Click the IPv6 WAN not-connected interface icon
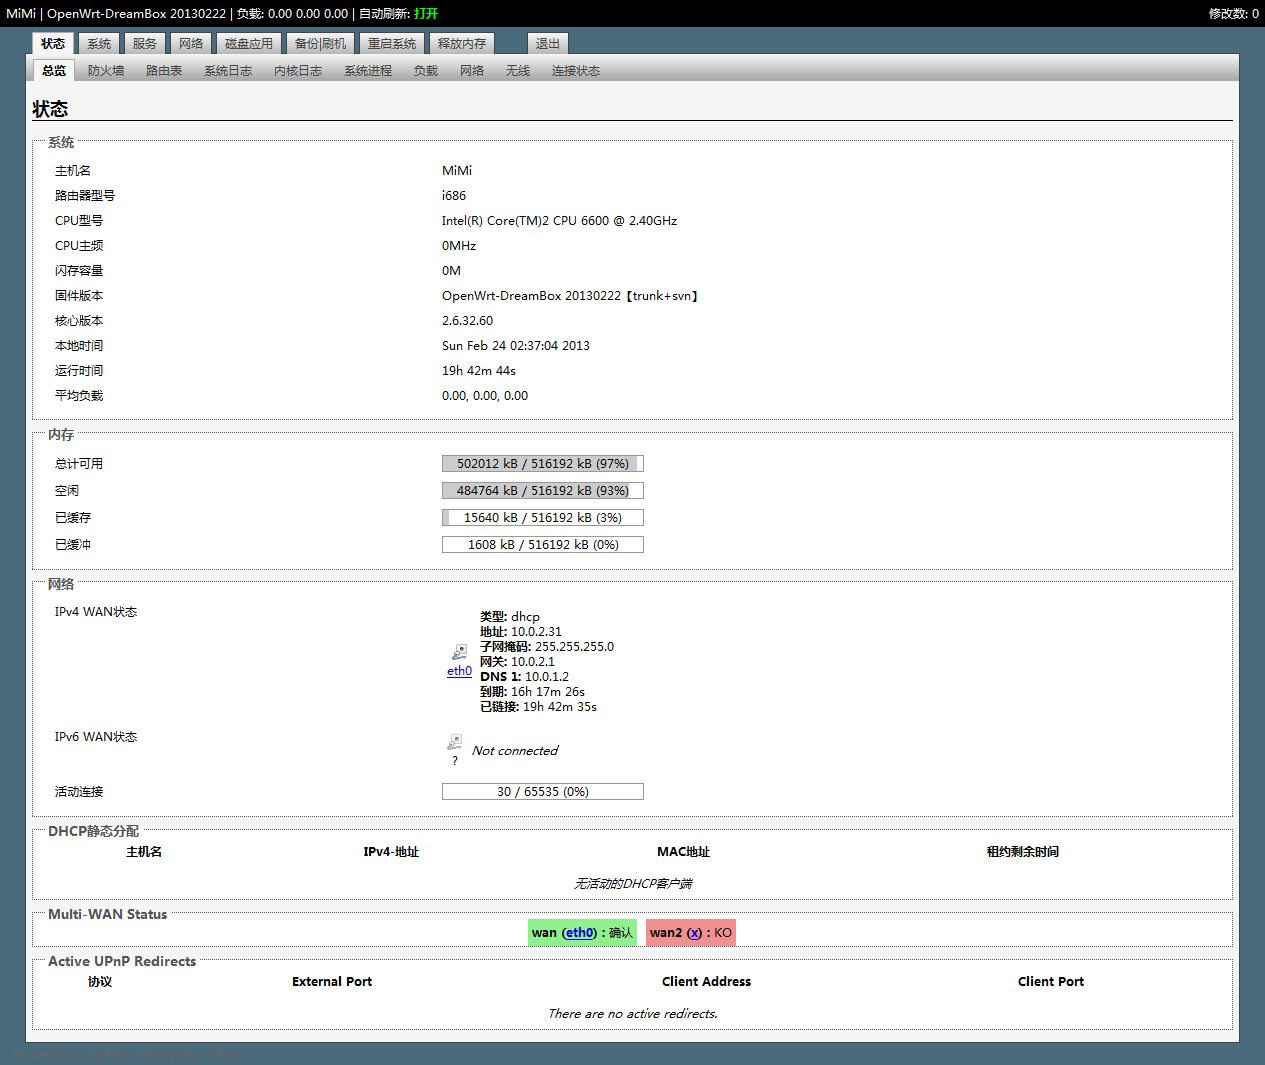Image resolution: width=1265 pixels, height=1065 pixels. [x=454, y=743]
